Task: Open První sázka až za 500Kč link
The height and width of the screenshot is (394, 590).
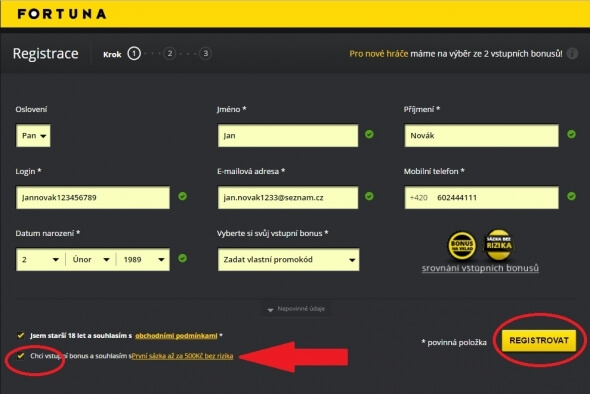Action: (182, 356)
